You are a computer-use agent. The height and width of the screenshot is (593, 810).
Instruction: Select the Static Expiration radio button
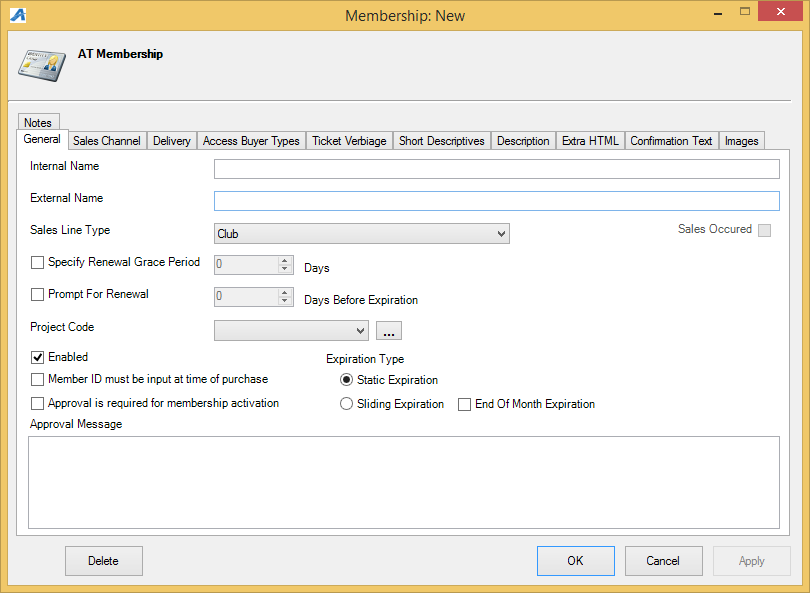click(346, 380)
